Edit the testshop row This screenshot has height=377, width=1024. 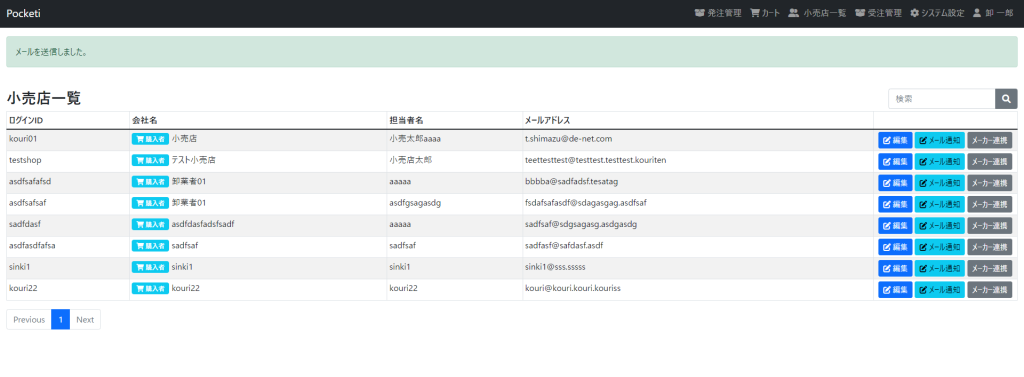pyautogui.click(x=895, y=161)
